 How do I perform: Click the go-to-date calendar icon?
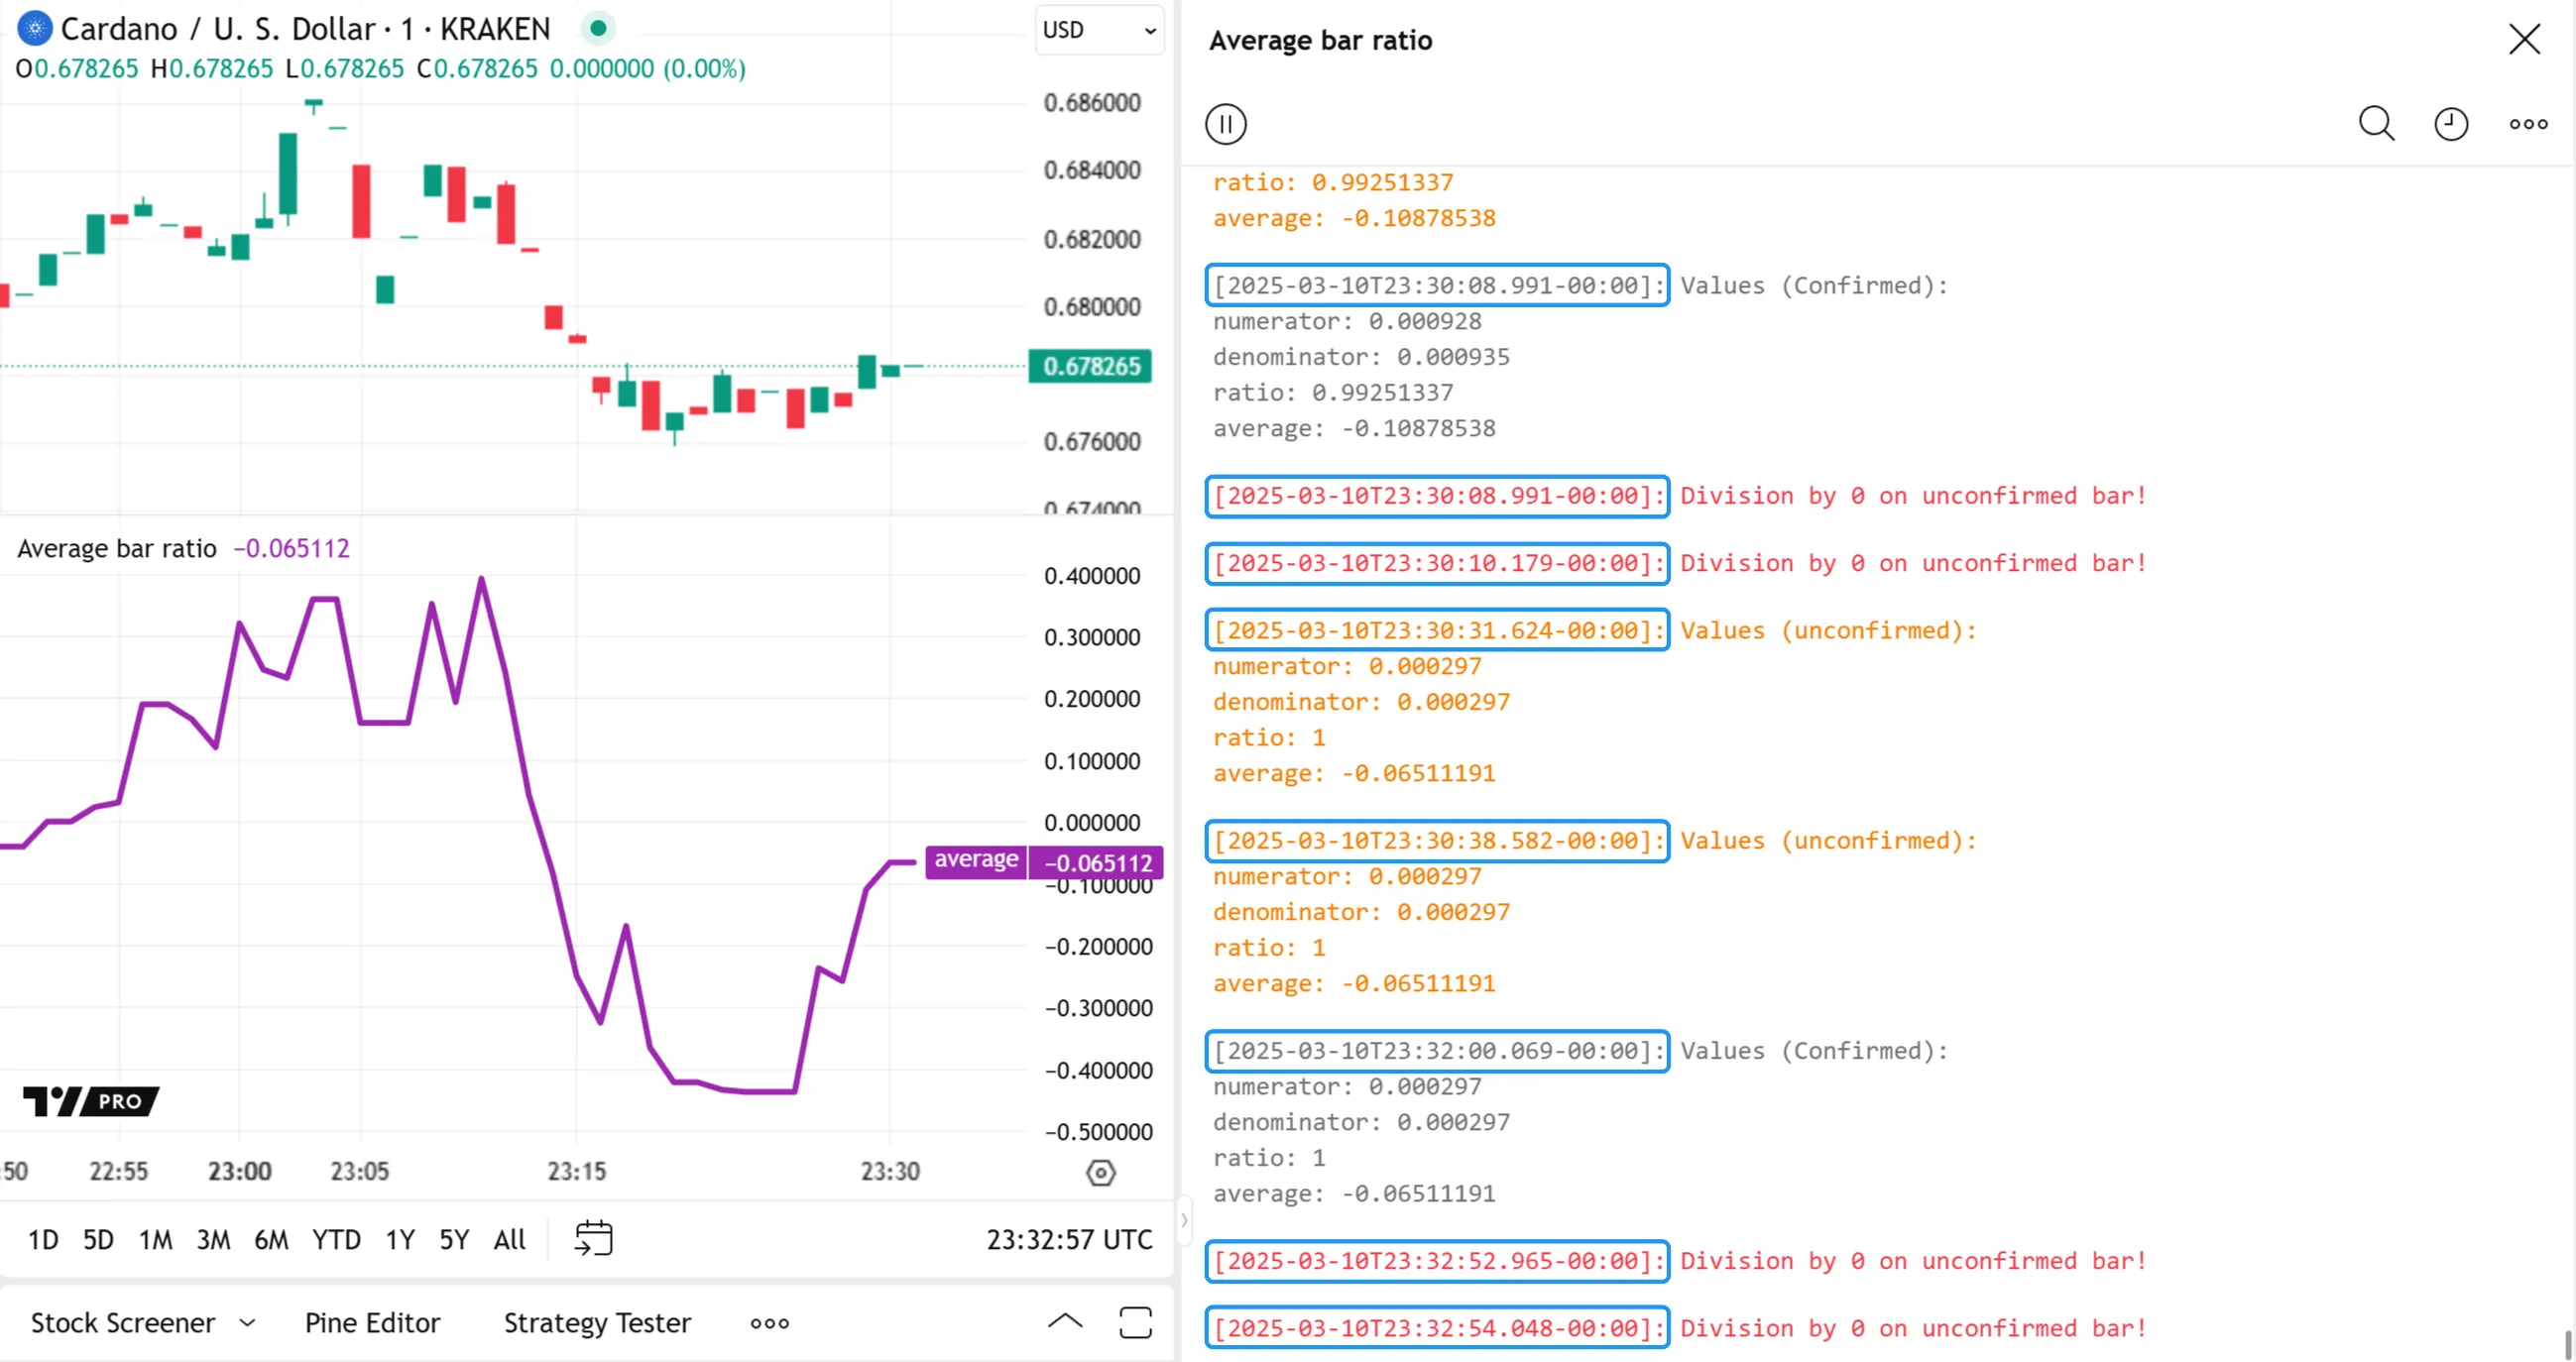[x=593, y=1238]
